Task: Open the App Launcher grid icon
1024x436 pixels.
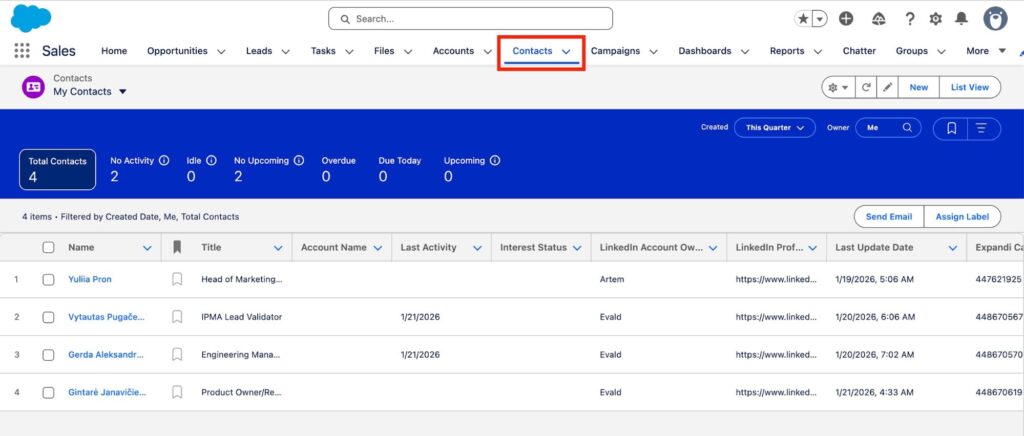Action: pyautogui.click(x=22, y=51)
